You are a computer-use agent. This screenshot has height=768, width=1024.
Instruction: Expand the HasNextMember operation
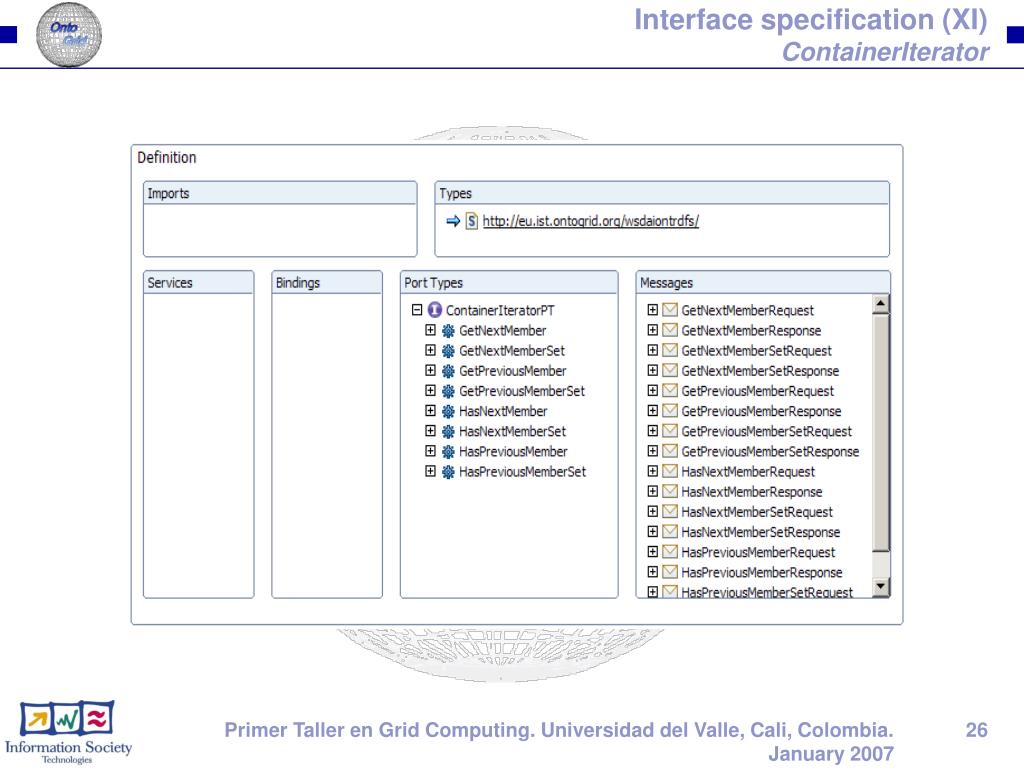[431, 411]
